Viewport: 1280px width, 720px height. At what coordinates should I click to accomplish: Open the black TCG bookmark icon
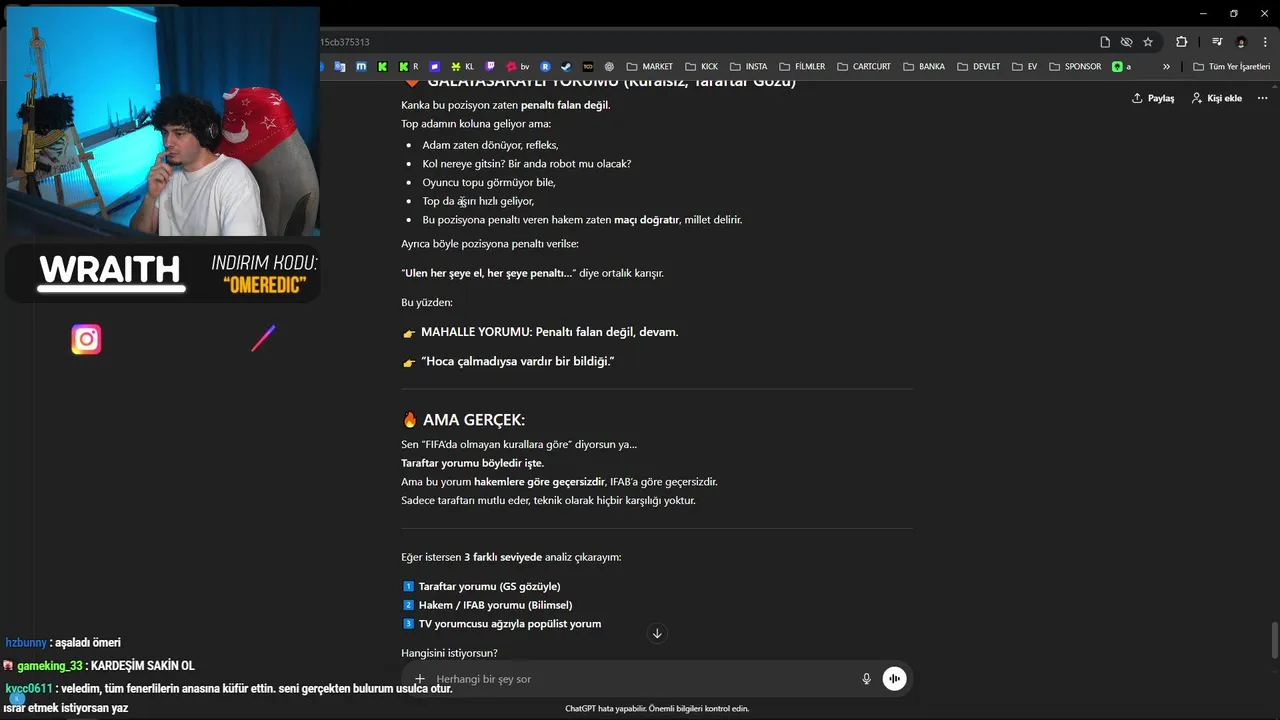(x=588, y=67)
